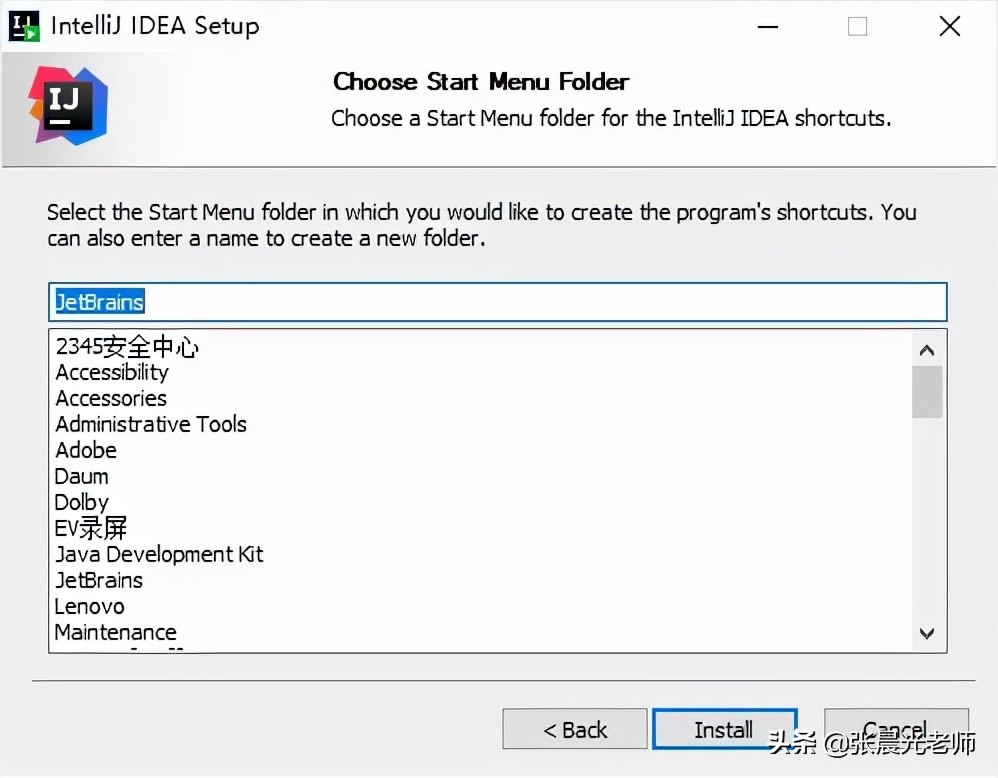Close the IntelliJ IDEA Setup window
The height and width of the screenshot is (778, 998).
tap(949, 27)
